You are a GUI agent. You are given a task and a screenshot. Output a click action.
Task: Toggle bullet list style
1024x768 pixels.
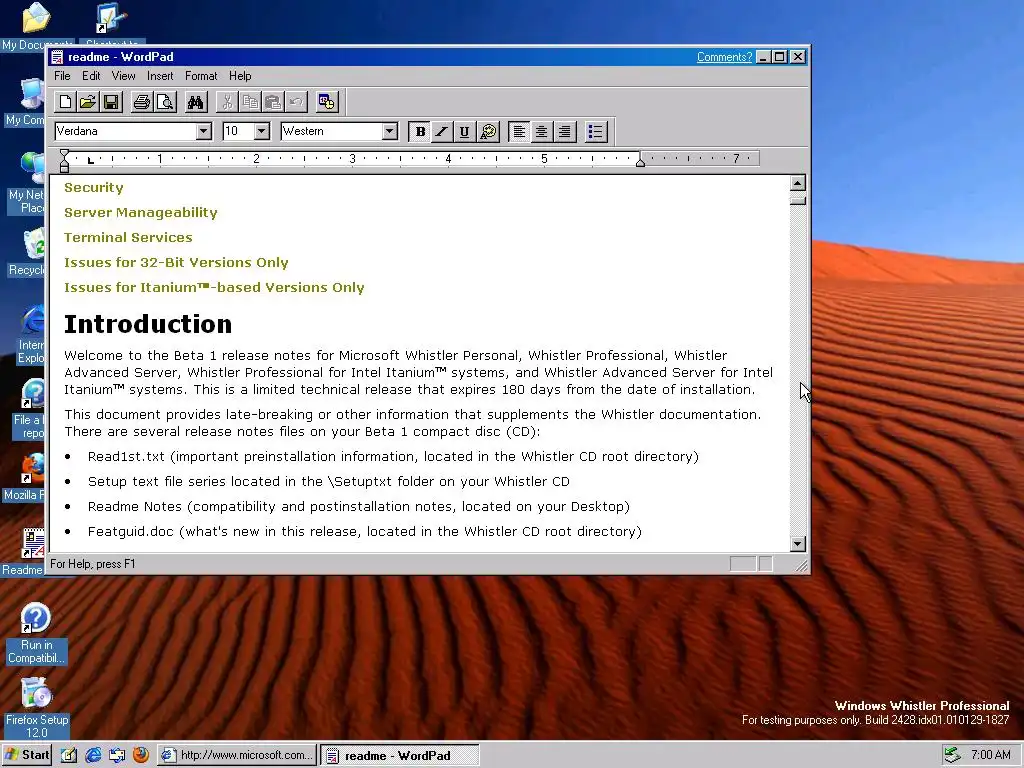pyautogui.click(x=596, y=132)
